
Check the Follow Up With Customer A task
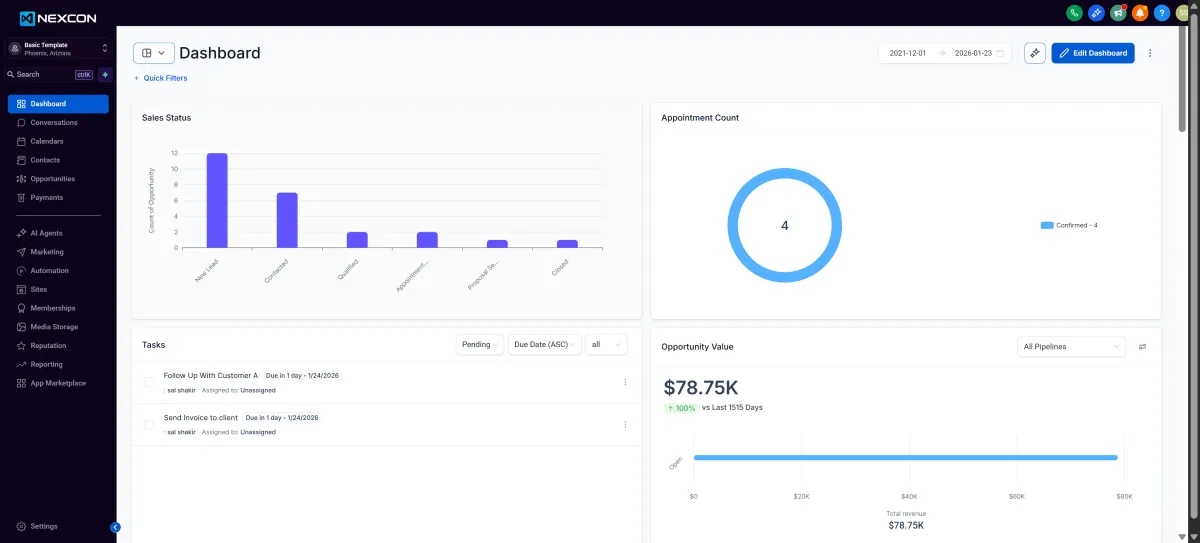pos(149,382)
